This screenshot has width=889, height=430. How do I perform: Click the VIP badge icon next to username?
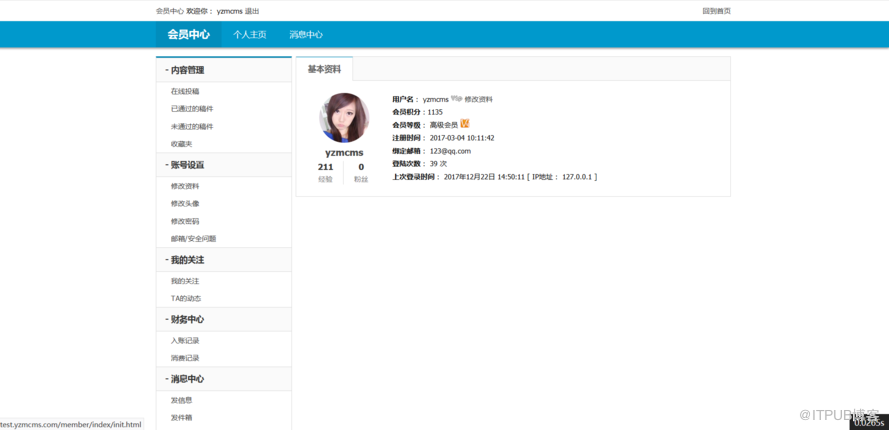(x=456, y=99)
